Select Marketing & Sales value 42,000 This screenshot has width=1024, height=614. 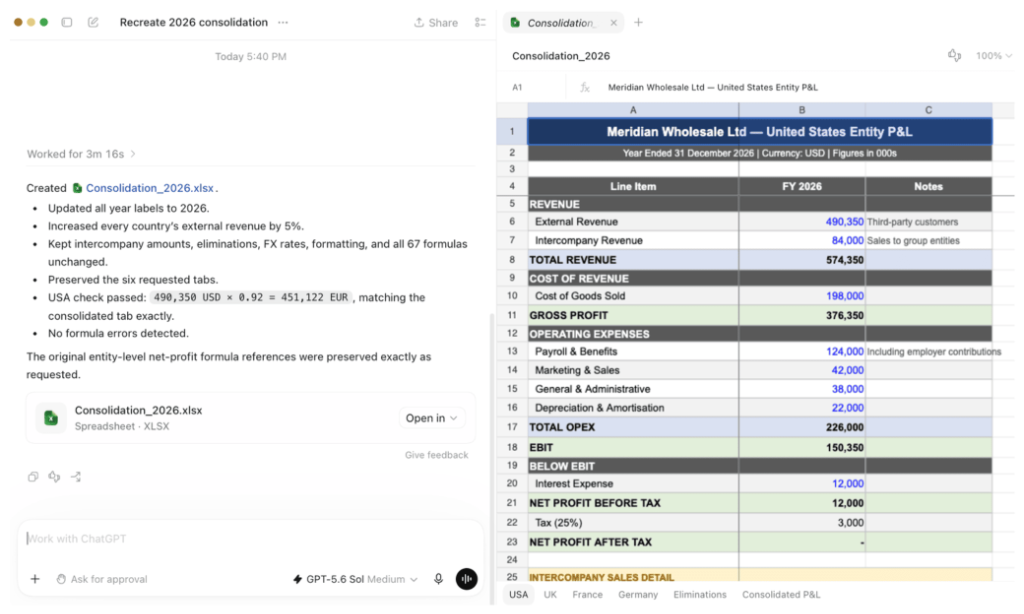tap(802, 370)
